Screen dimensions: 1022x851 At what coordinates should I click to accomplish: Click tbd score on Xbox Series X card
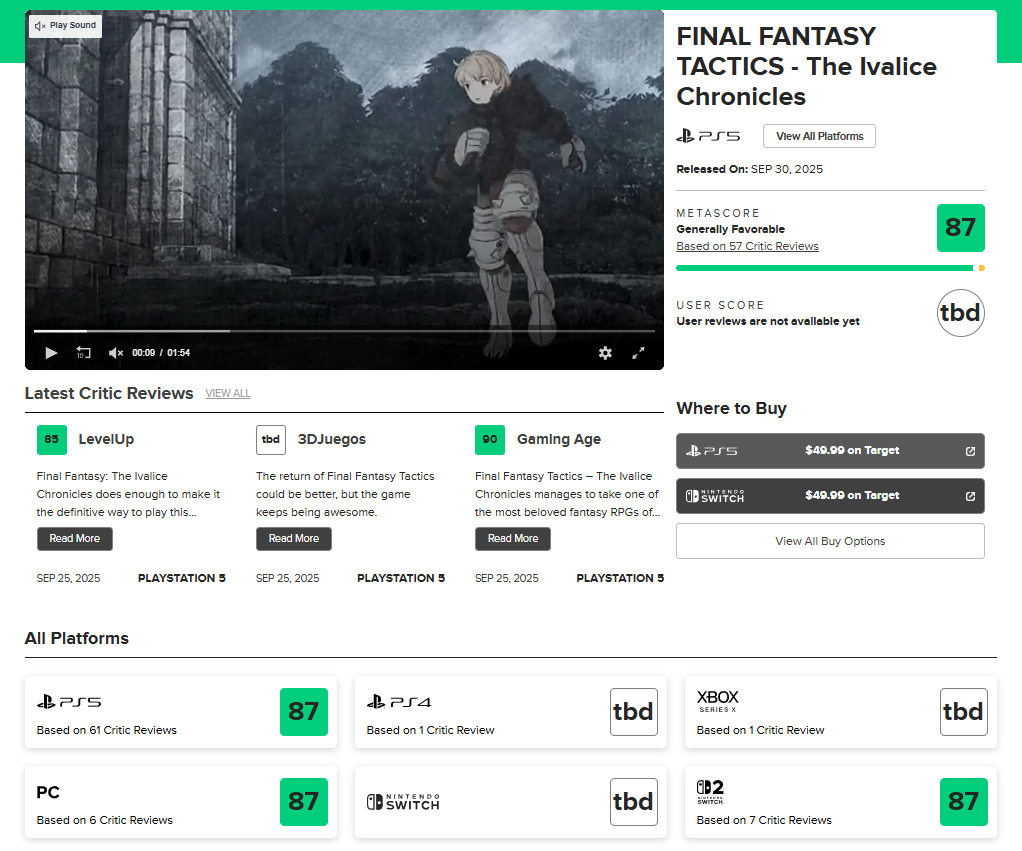963,712
